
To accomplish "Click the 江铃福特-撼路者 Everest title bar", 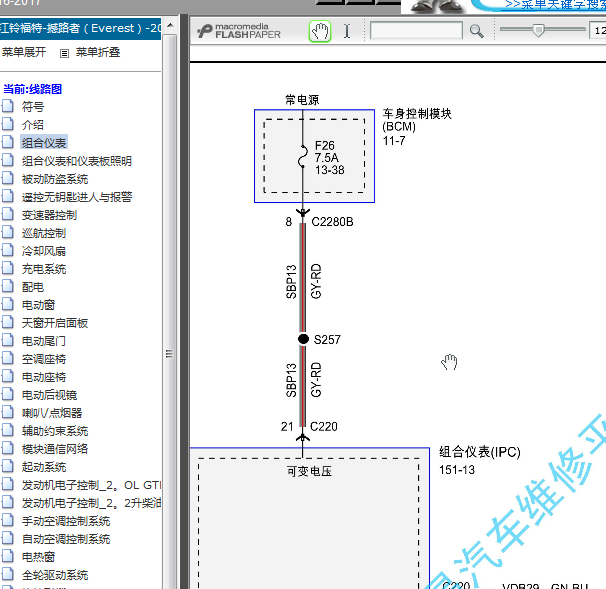I will click(80, 28).
